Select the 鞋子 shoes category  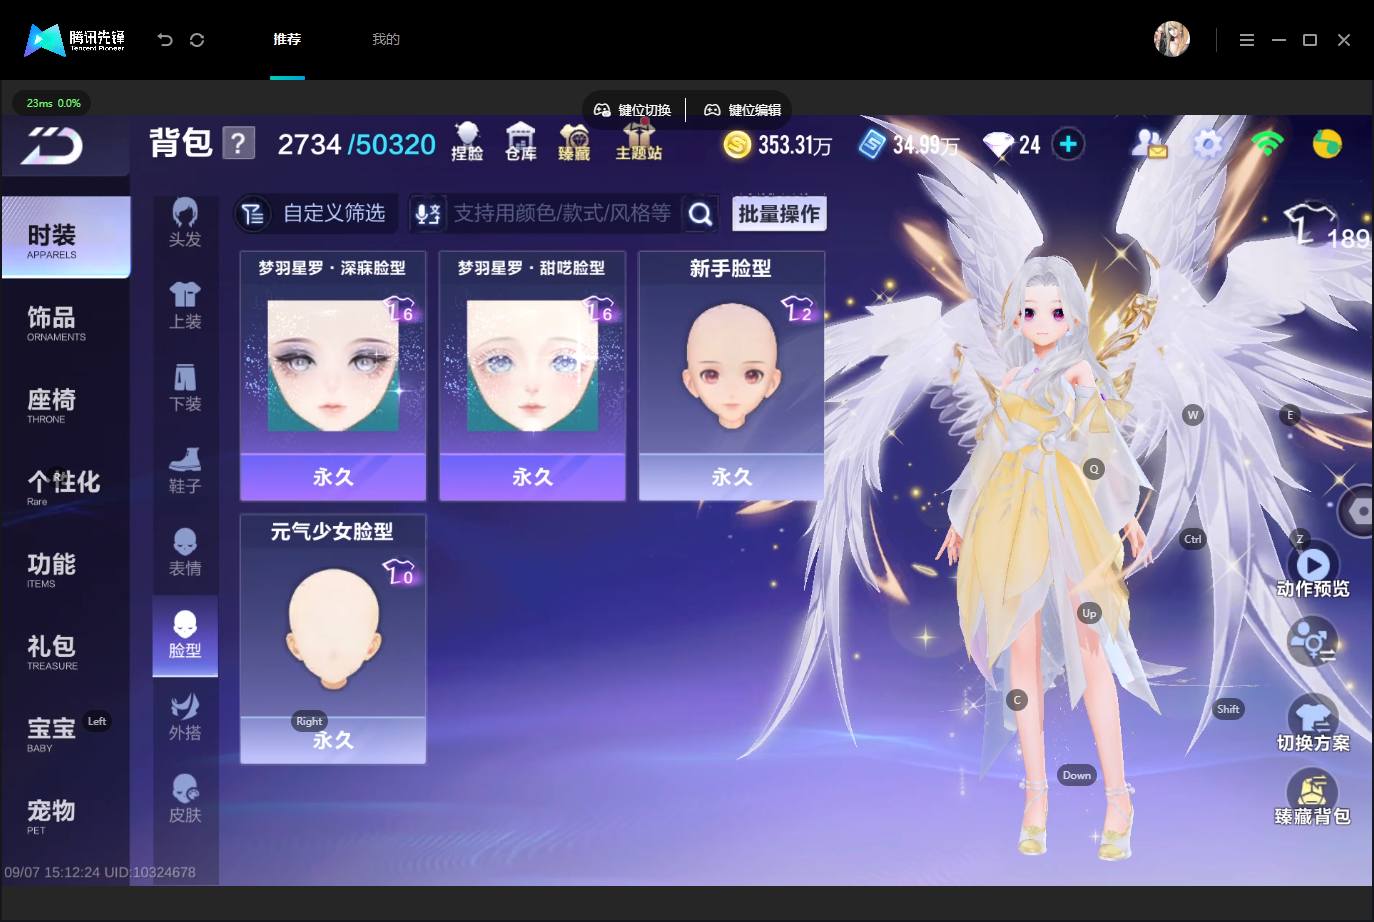(185, 470)
